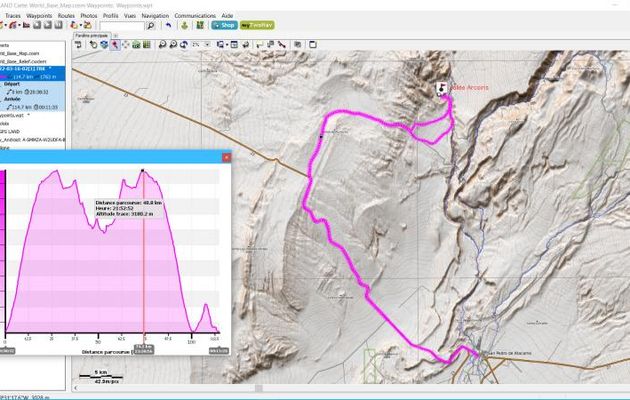Open the Navigation menu
630x400 pixels.
[155, 16]
